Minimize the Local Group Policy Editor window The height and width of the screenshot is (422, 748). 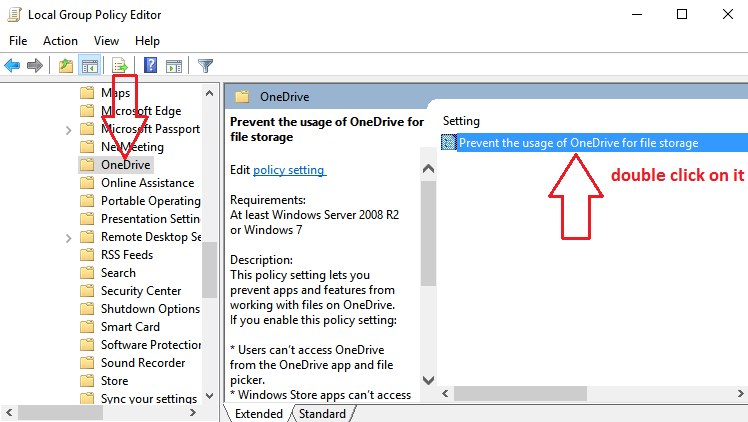point(637,14)
